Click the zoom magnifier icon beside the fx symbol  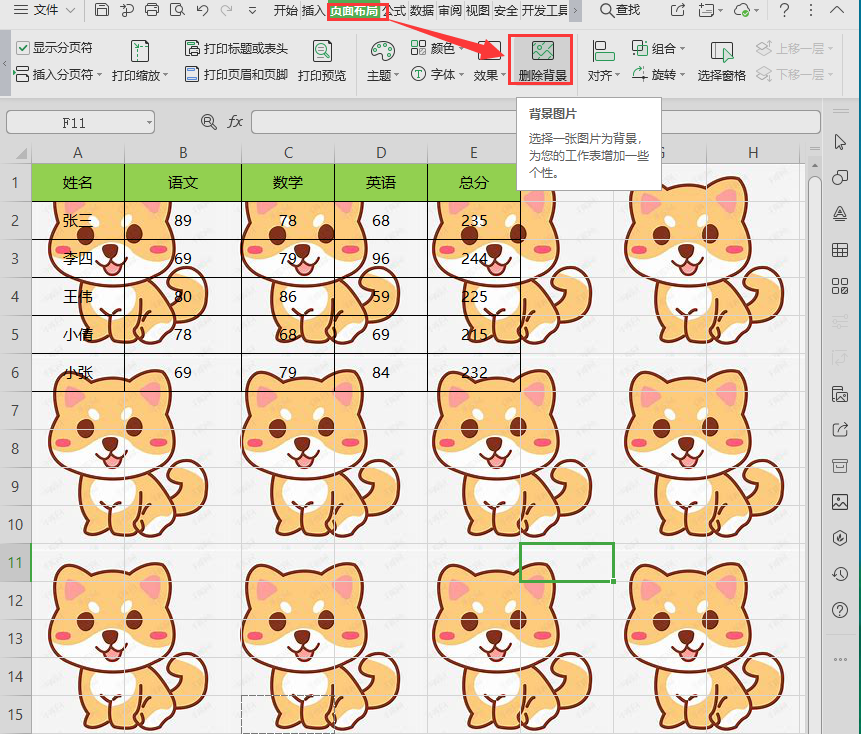(208, 122)
